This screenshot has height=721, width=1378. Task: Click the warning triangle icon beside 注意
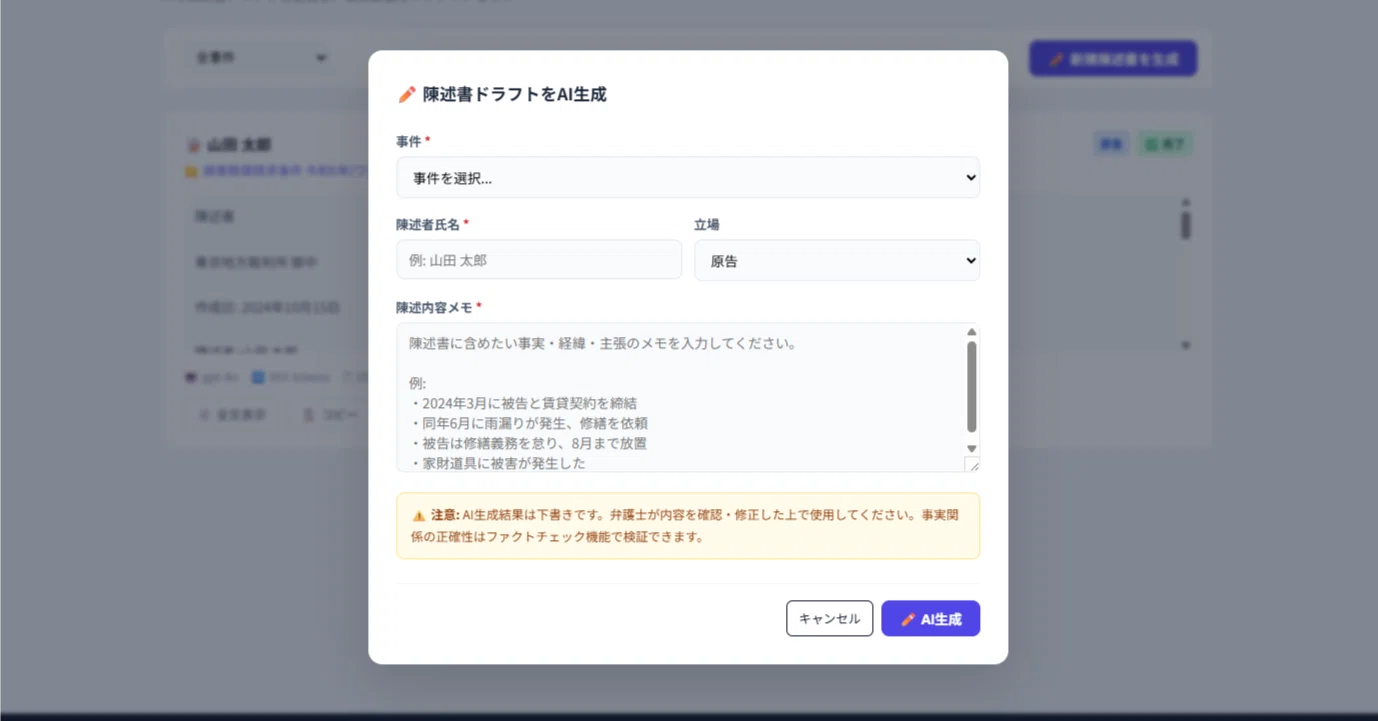(x=419, y=516)
